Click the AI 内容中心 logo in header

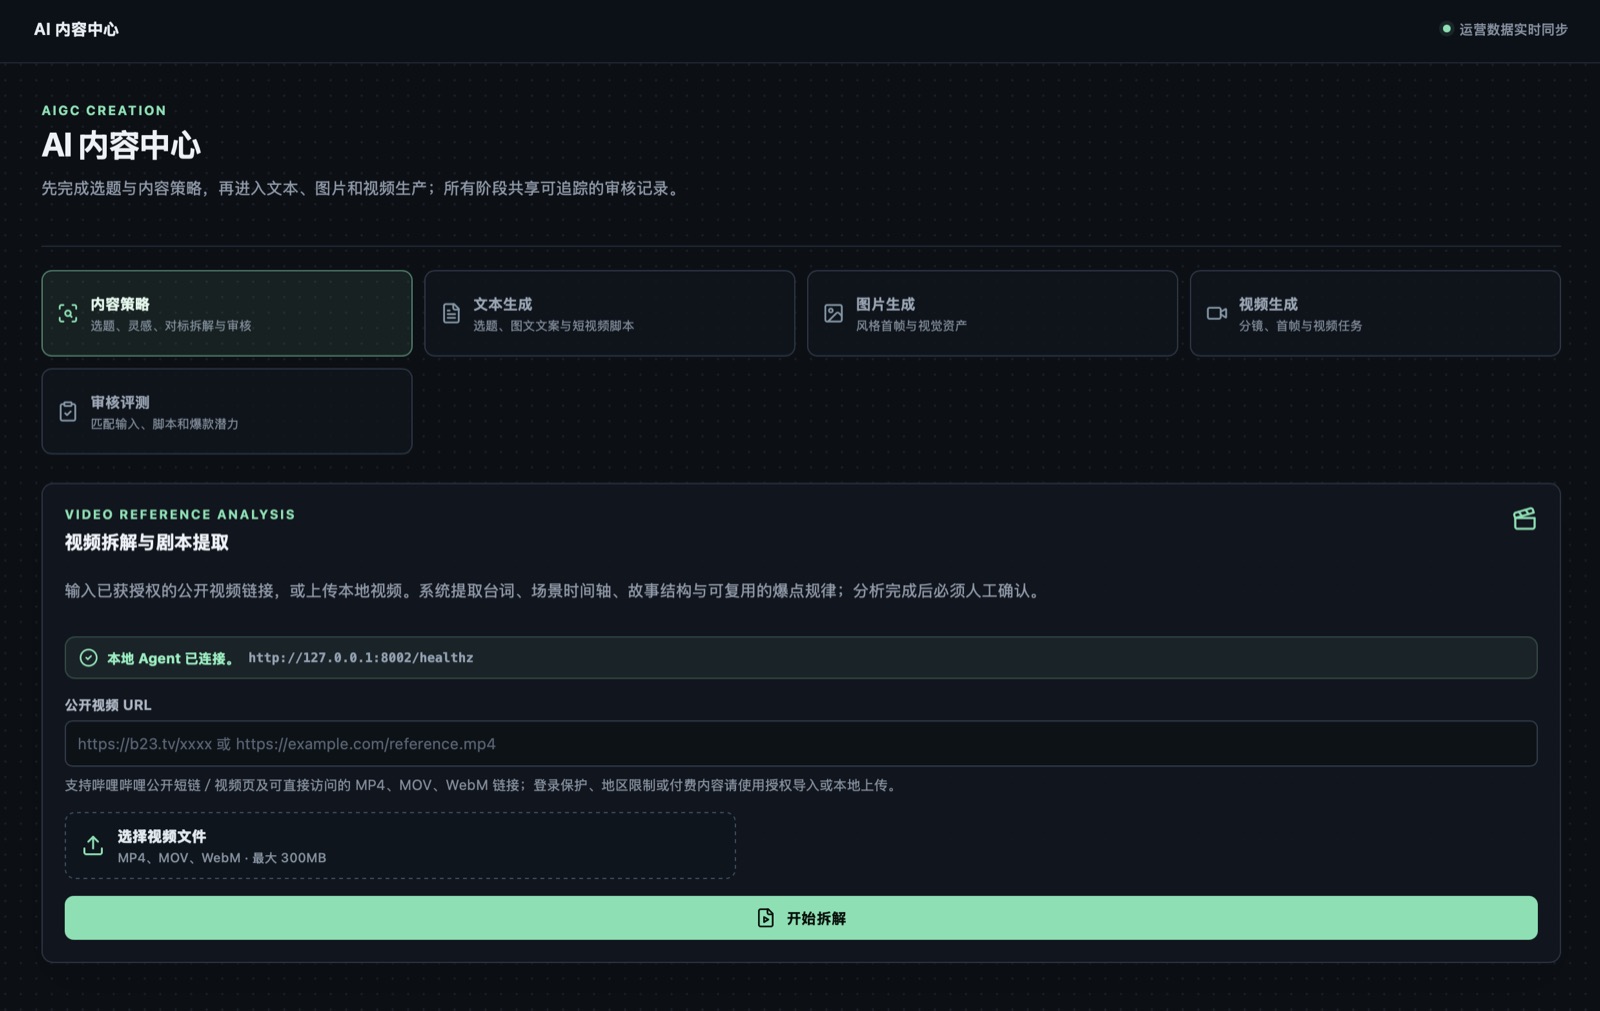point(76,30)
